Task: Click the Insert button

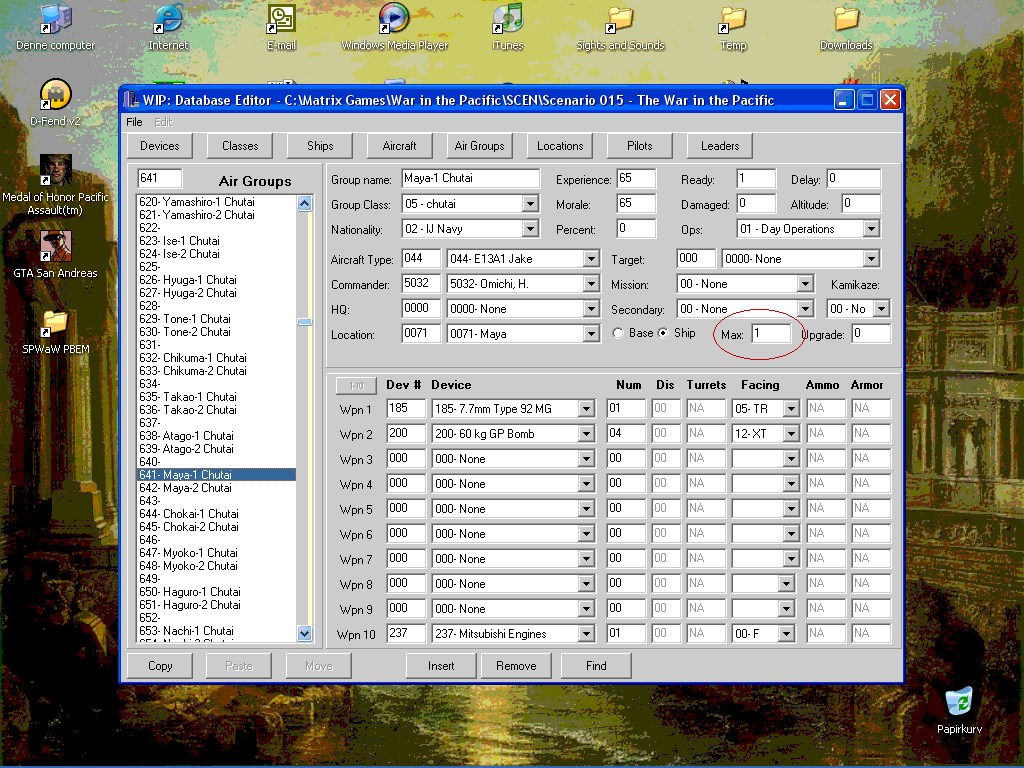Action: pyautogui.click(x=441, y=666)
